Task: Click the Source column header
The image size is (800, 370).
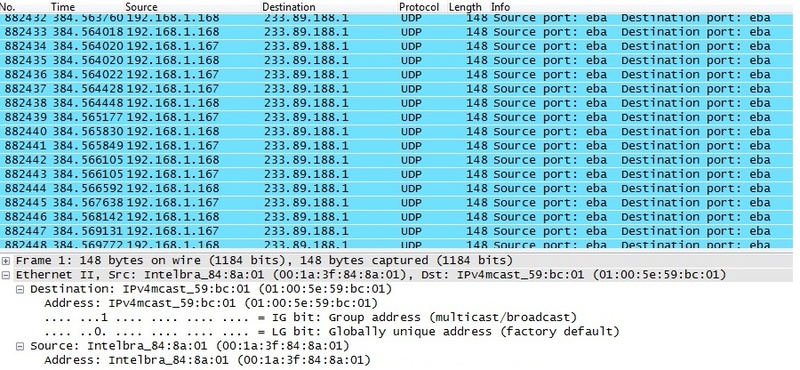Action: [141, 7]
